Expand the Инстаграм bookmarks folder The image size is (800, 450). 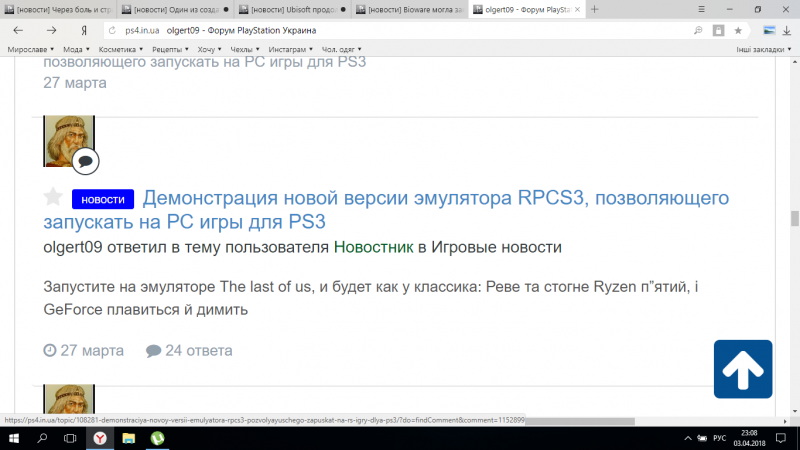(290, 49)
